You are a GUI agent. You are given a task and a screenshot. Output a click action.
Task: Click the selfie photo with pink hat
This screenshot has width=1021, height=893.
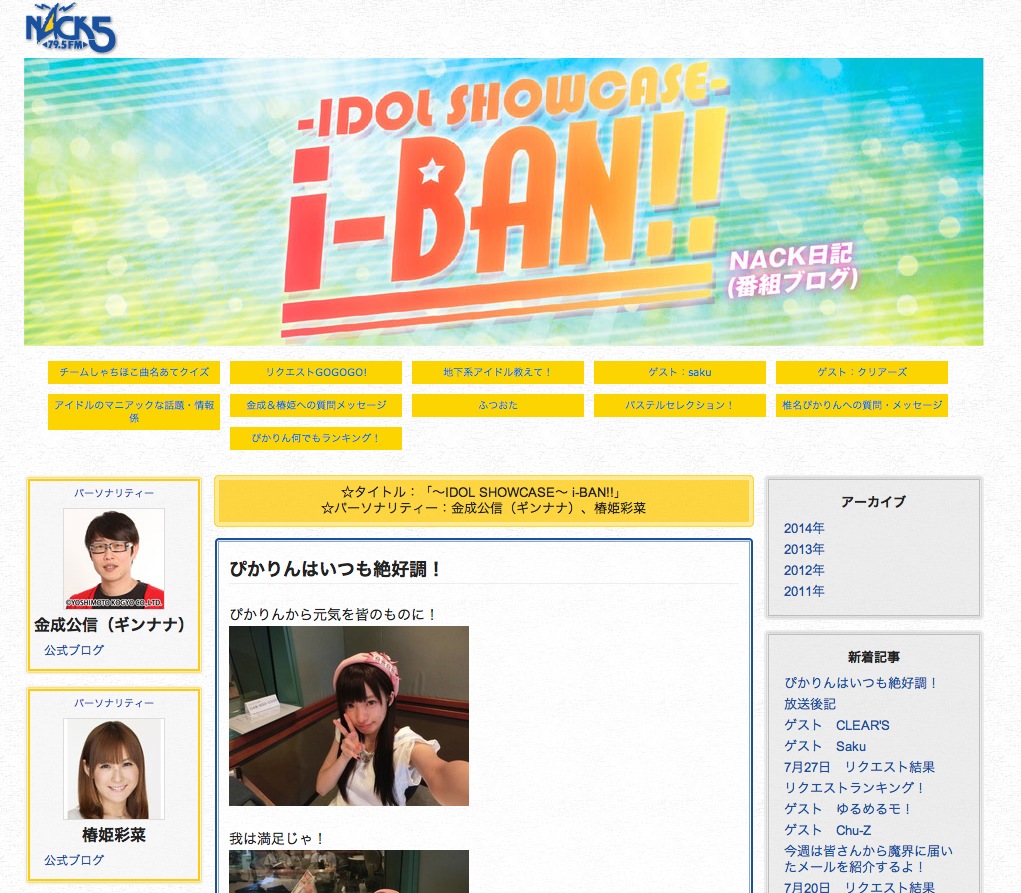349,716
